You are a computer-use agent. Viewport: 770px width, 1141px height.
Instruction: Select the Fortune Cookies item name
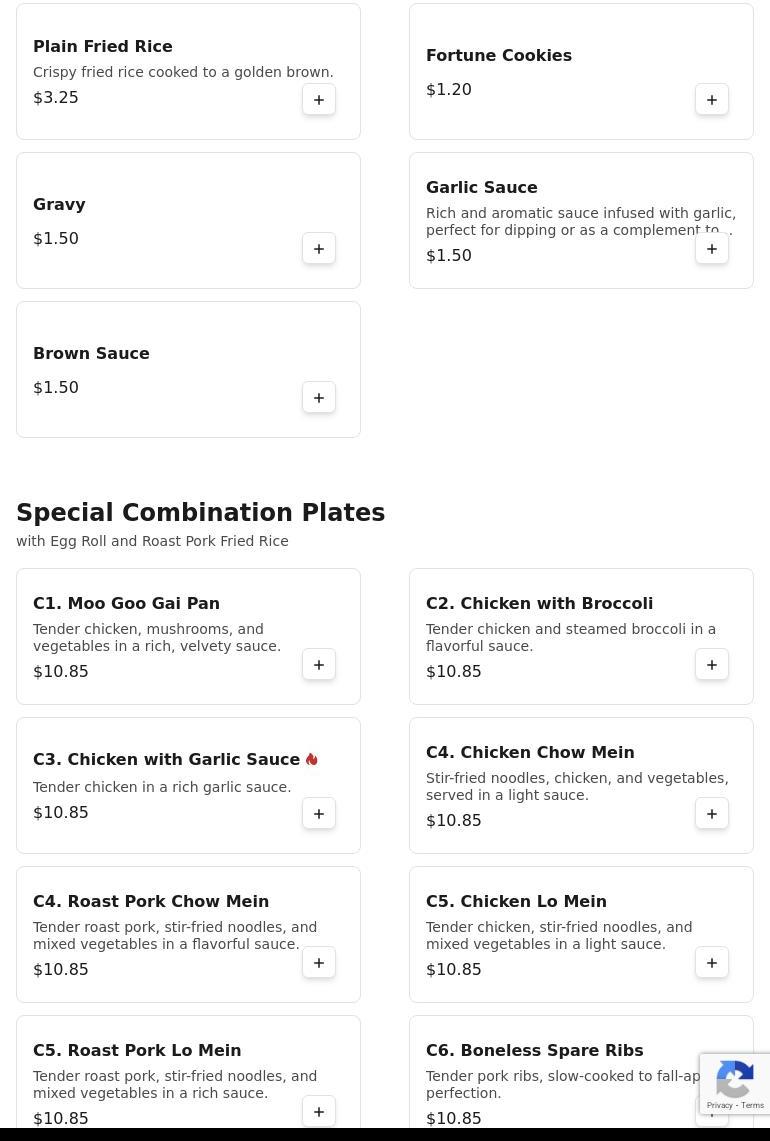coord(499,56)
